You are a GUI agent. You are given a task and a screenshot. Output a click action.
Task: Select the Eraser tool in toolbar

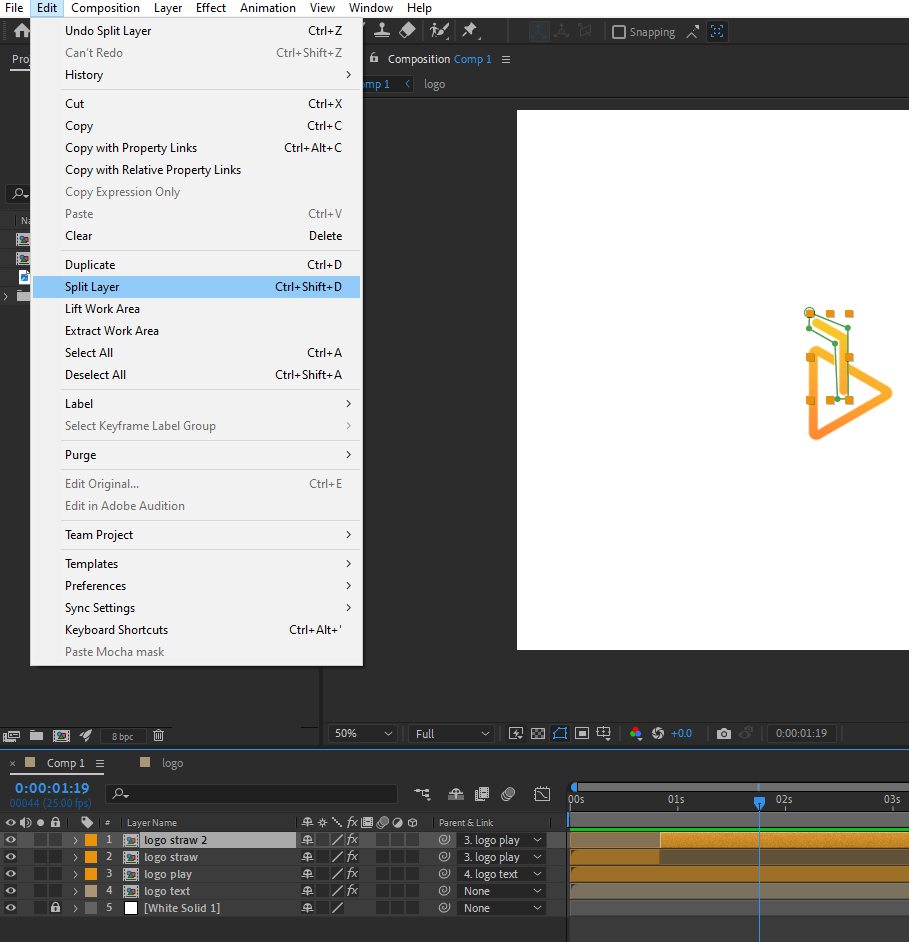click(x=407, y=32)
